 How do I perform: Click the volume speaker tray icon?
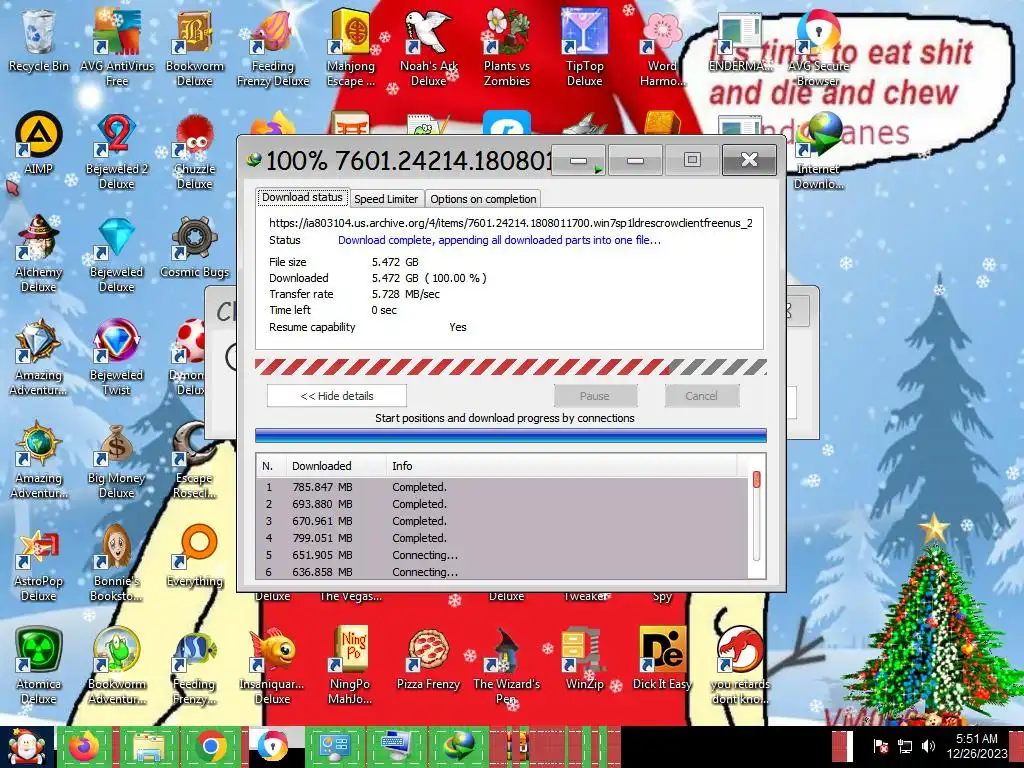928,746
